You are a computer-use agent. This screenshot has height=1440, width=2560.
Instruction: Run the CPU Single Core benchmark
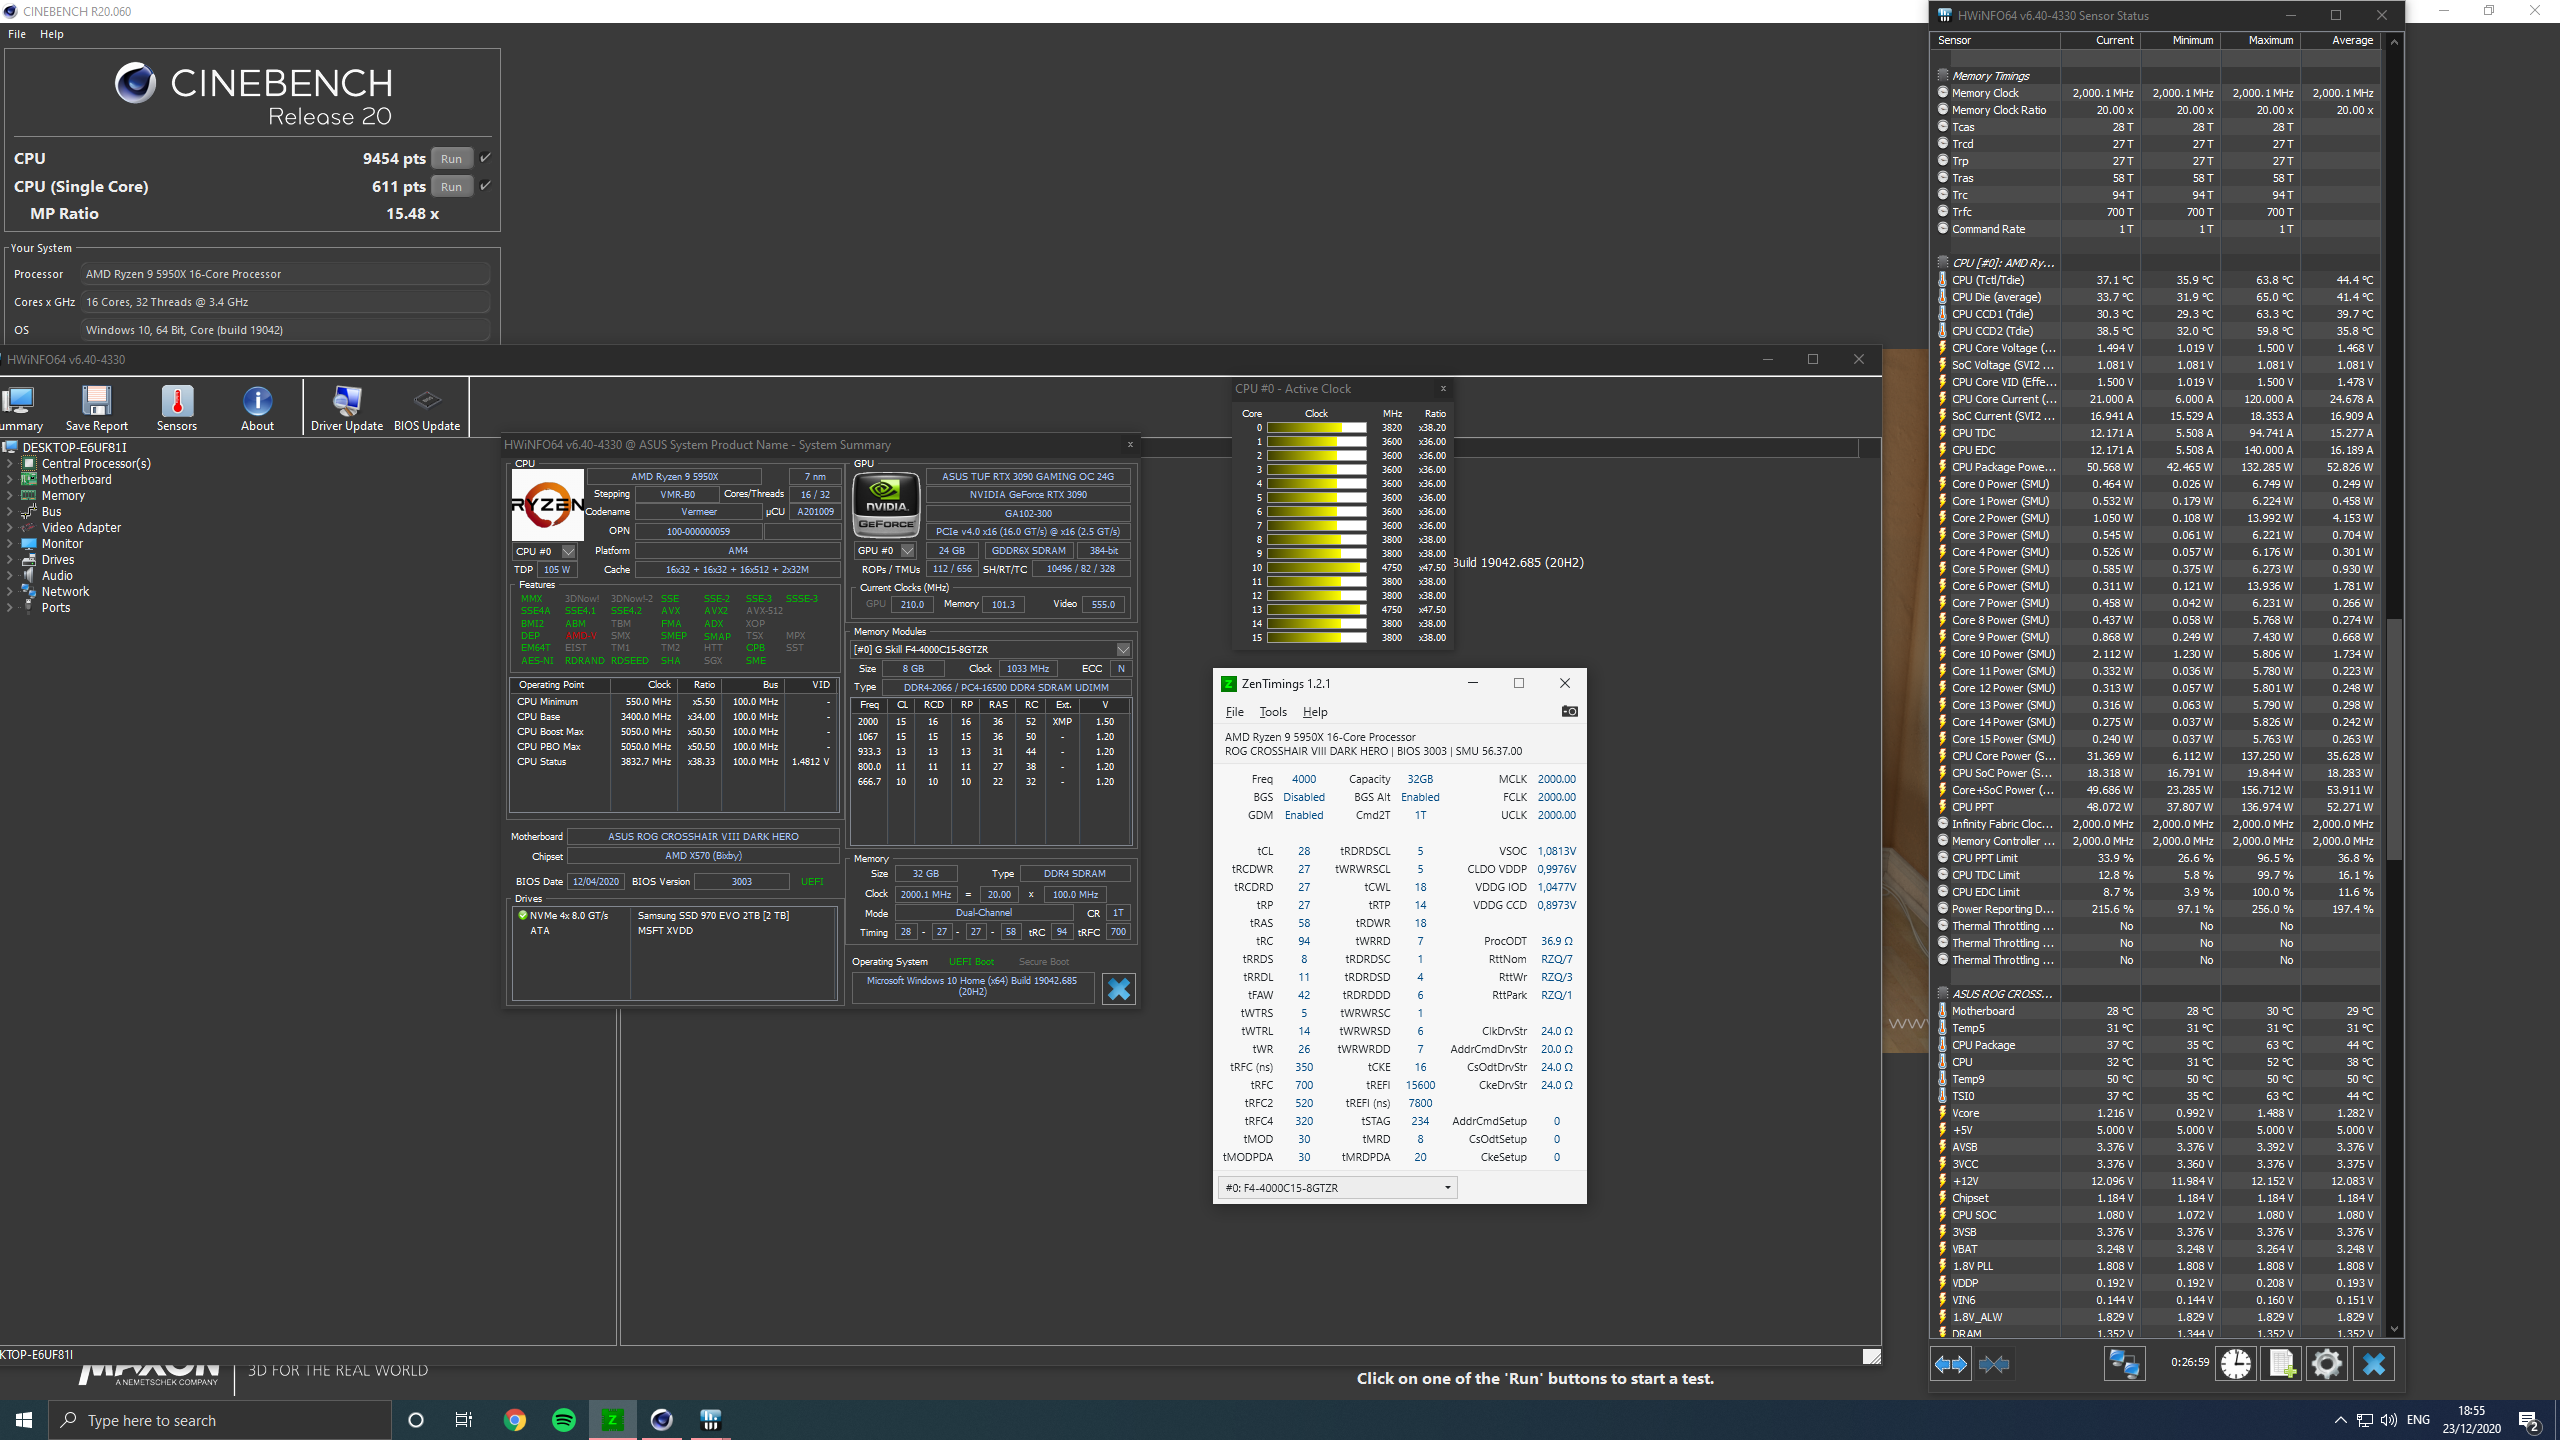(x=451, y=186)
